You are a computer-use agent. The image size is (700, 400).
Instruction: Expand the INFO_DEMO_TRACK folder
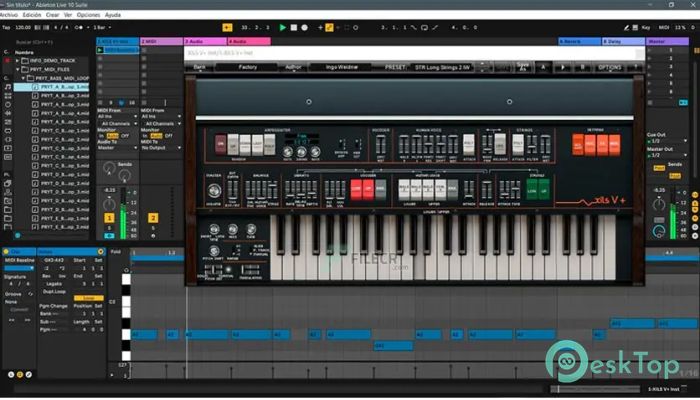pyautogui.click(x=18, y=61)
